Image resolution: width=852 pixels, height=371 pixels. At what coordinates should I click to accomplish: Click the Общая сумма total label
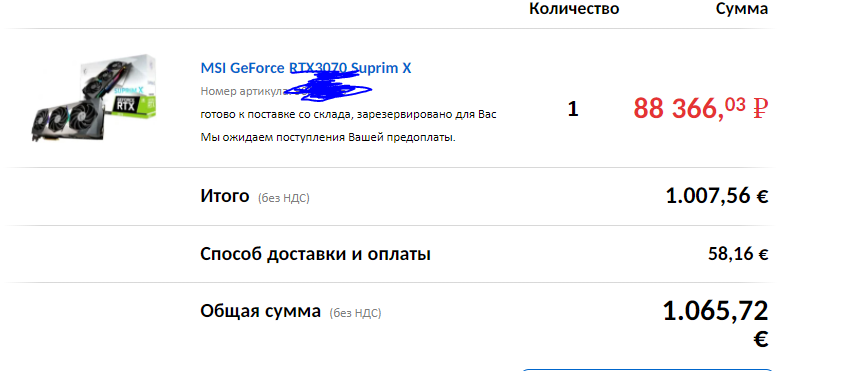click(x=260, y=311)
